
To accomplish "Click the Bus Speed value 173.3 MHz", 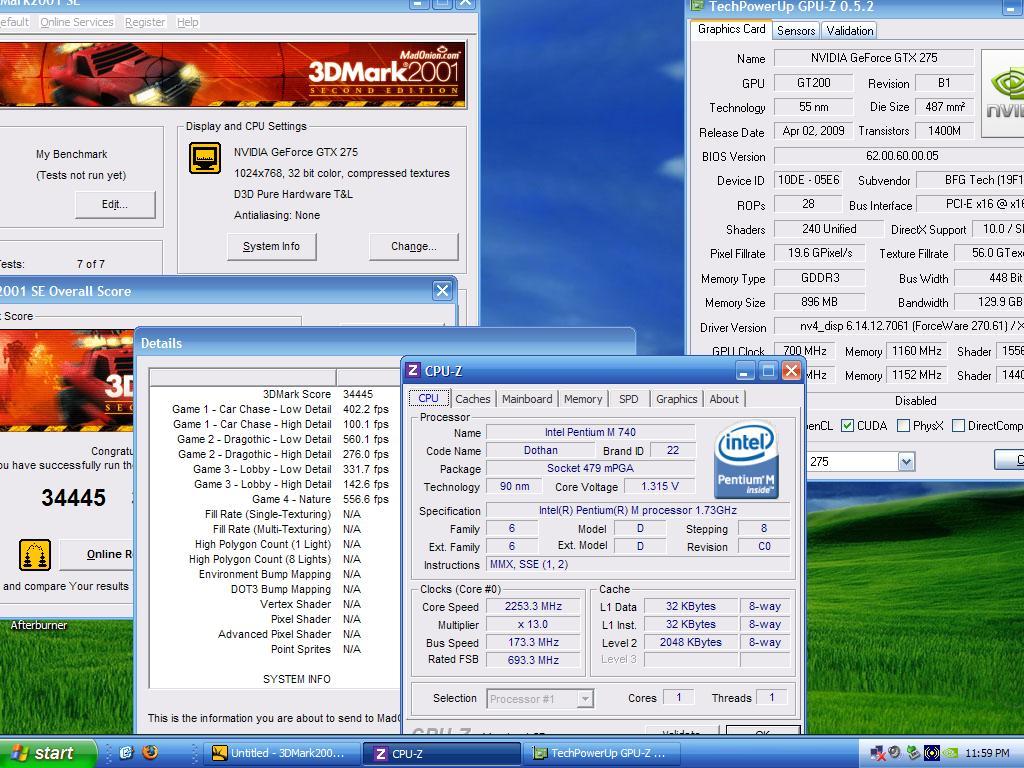I will 534,643.
